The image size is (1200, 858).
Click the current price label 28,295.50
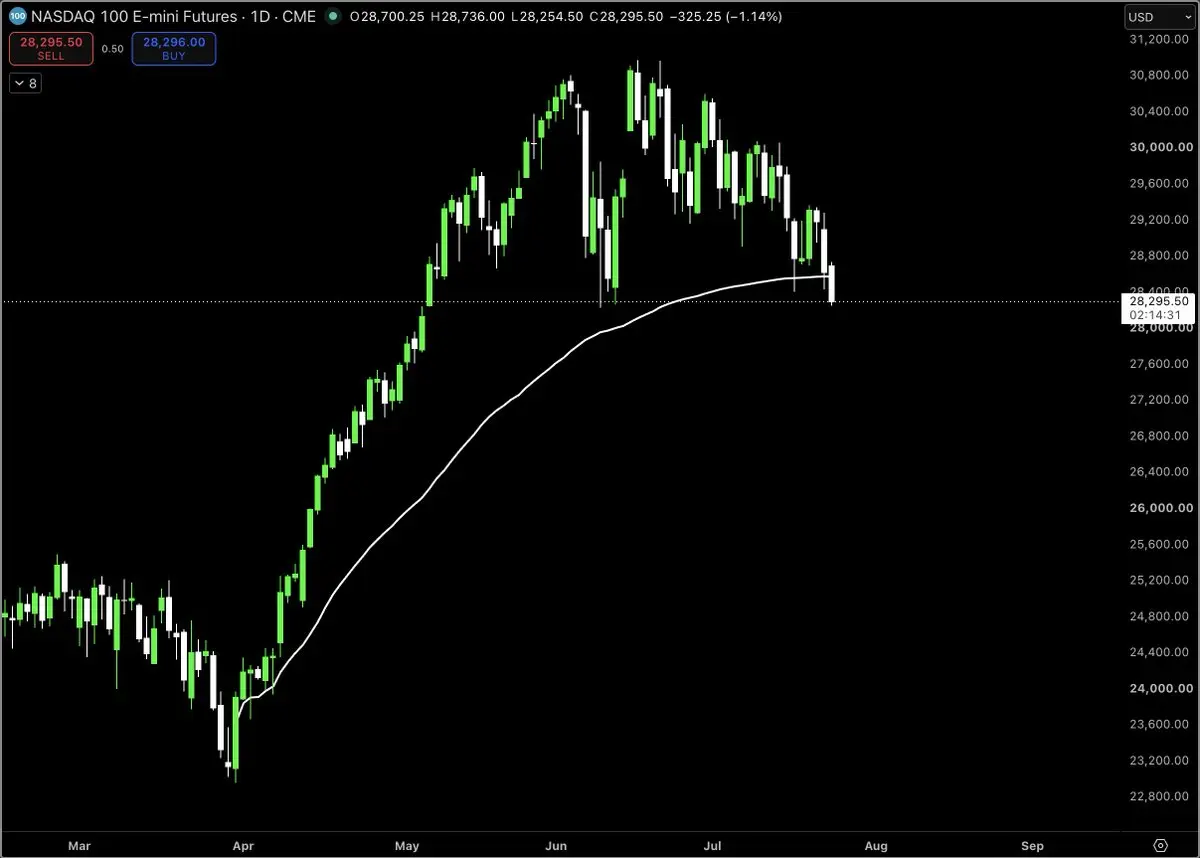pyautogui.click(x=1159, y=301)
